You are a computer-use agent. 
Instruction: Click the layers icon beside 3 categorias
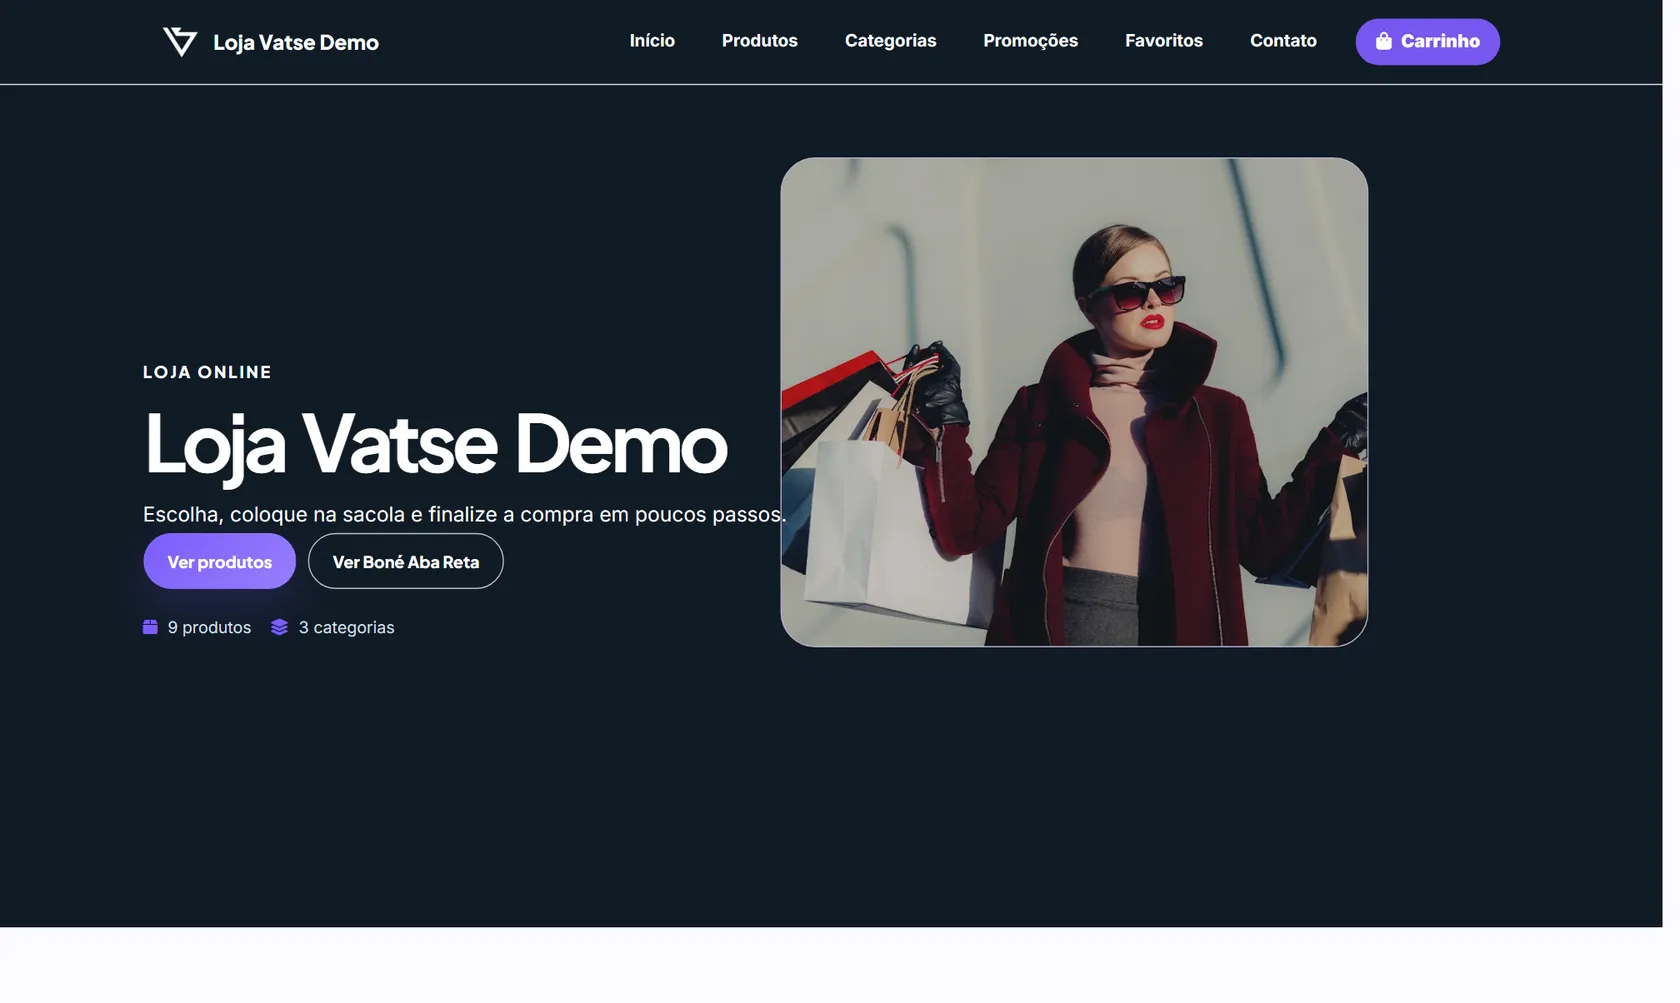tap(279, 627)
